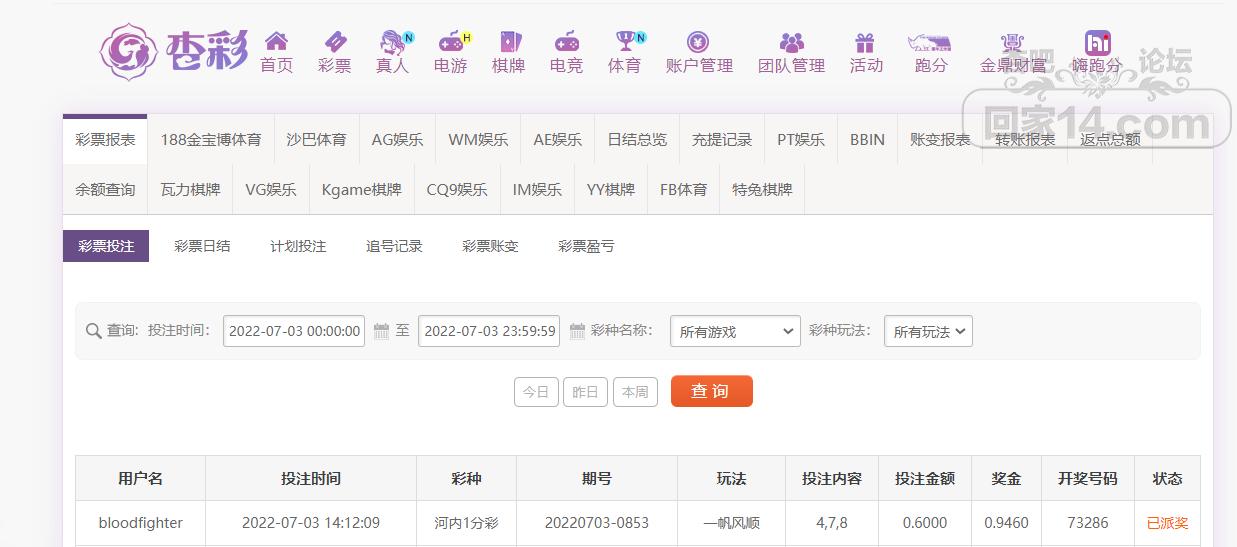Click the 本周 quick date button
Image resolution: width=1237 pixels, height=547 pixels.
[x=635, y=392]
